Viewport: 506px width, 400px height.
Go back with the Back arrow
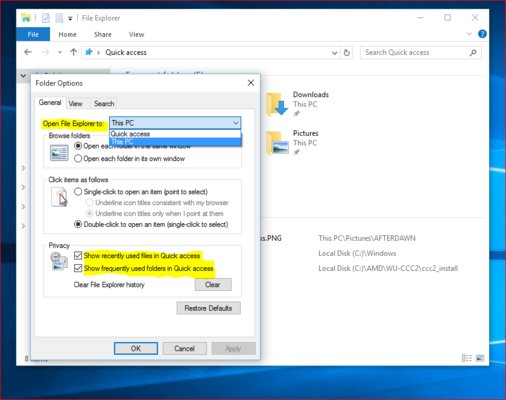[x=28, y=52]
